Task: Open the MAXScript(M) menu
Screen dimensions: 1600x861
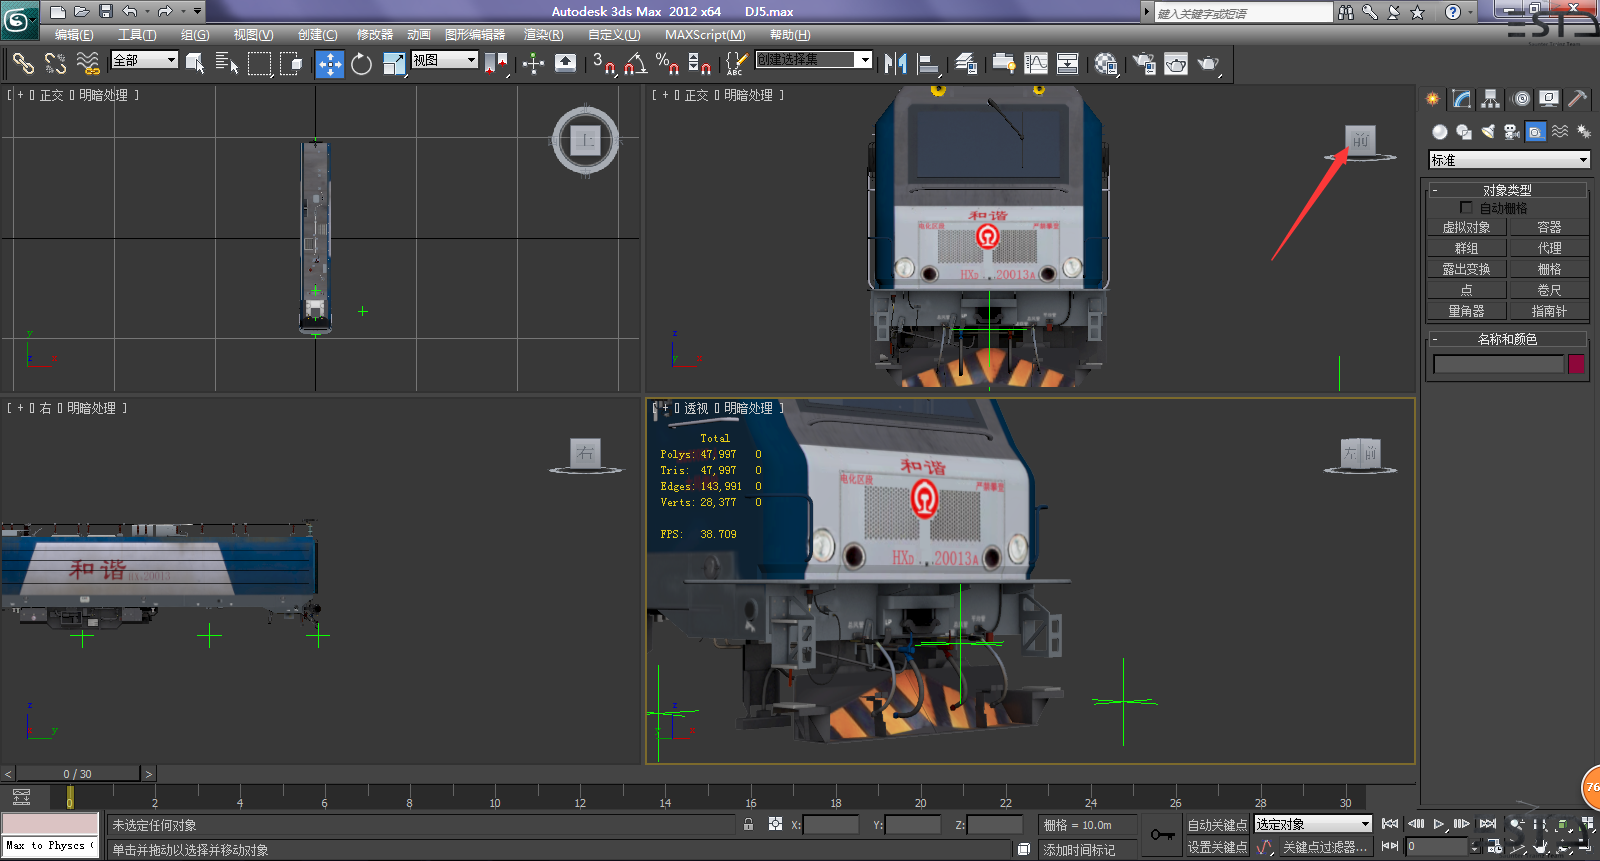Action: tap(705, 35)
